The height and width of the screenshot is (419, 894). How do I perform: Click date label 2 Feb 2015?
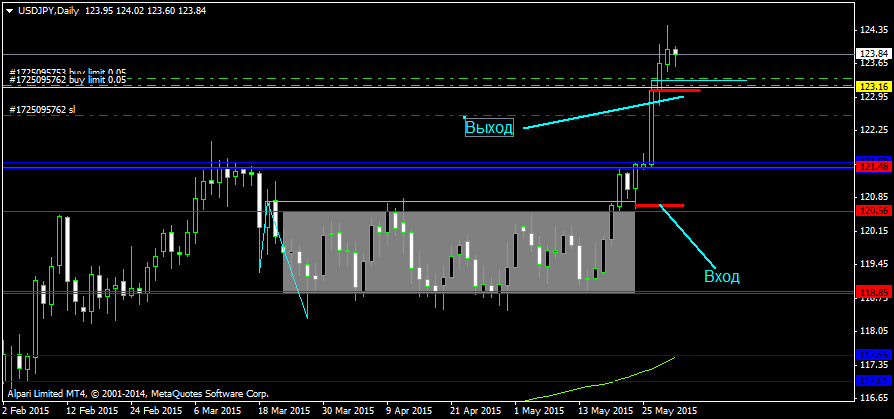pos(26,410)
